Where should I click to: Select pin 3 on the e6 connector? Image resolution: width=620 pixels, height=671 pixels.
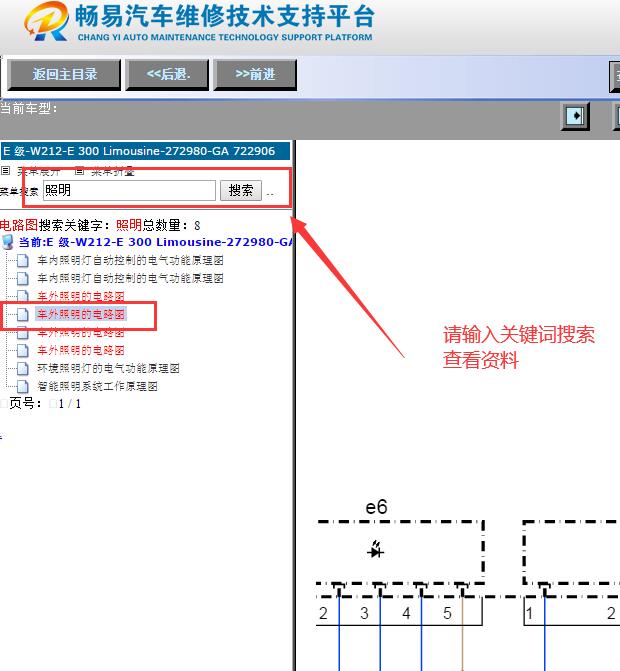pos(364,613)
